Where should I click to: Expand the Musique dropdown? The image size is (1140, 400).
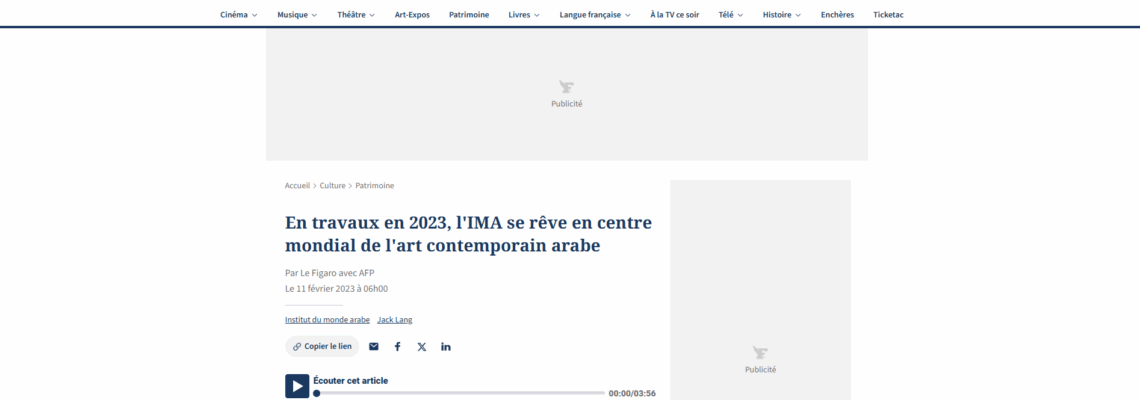pos(297,15)
